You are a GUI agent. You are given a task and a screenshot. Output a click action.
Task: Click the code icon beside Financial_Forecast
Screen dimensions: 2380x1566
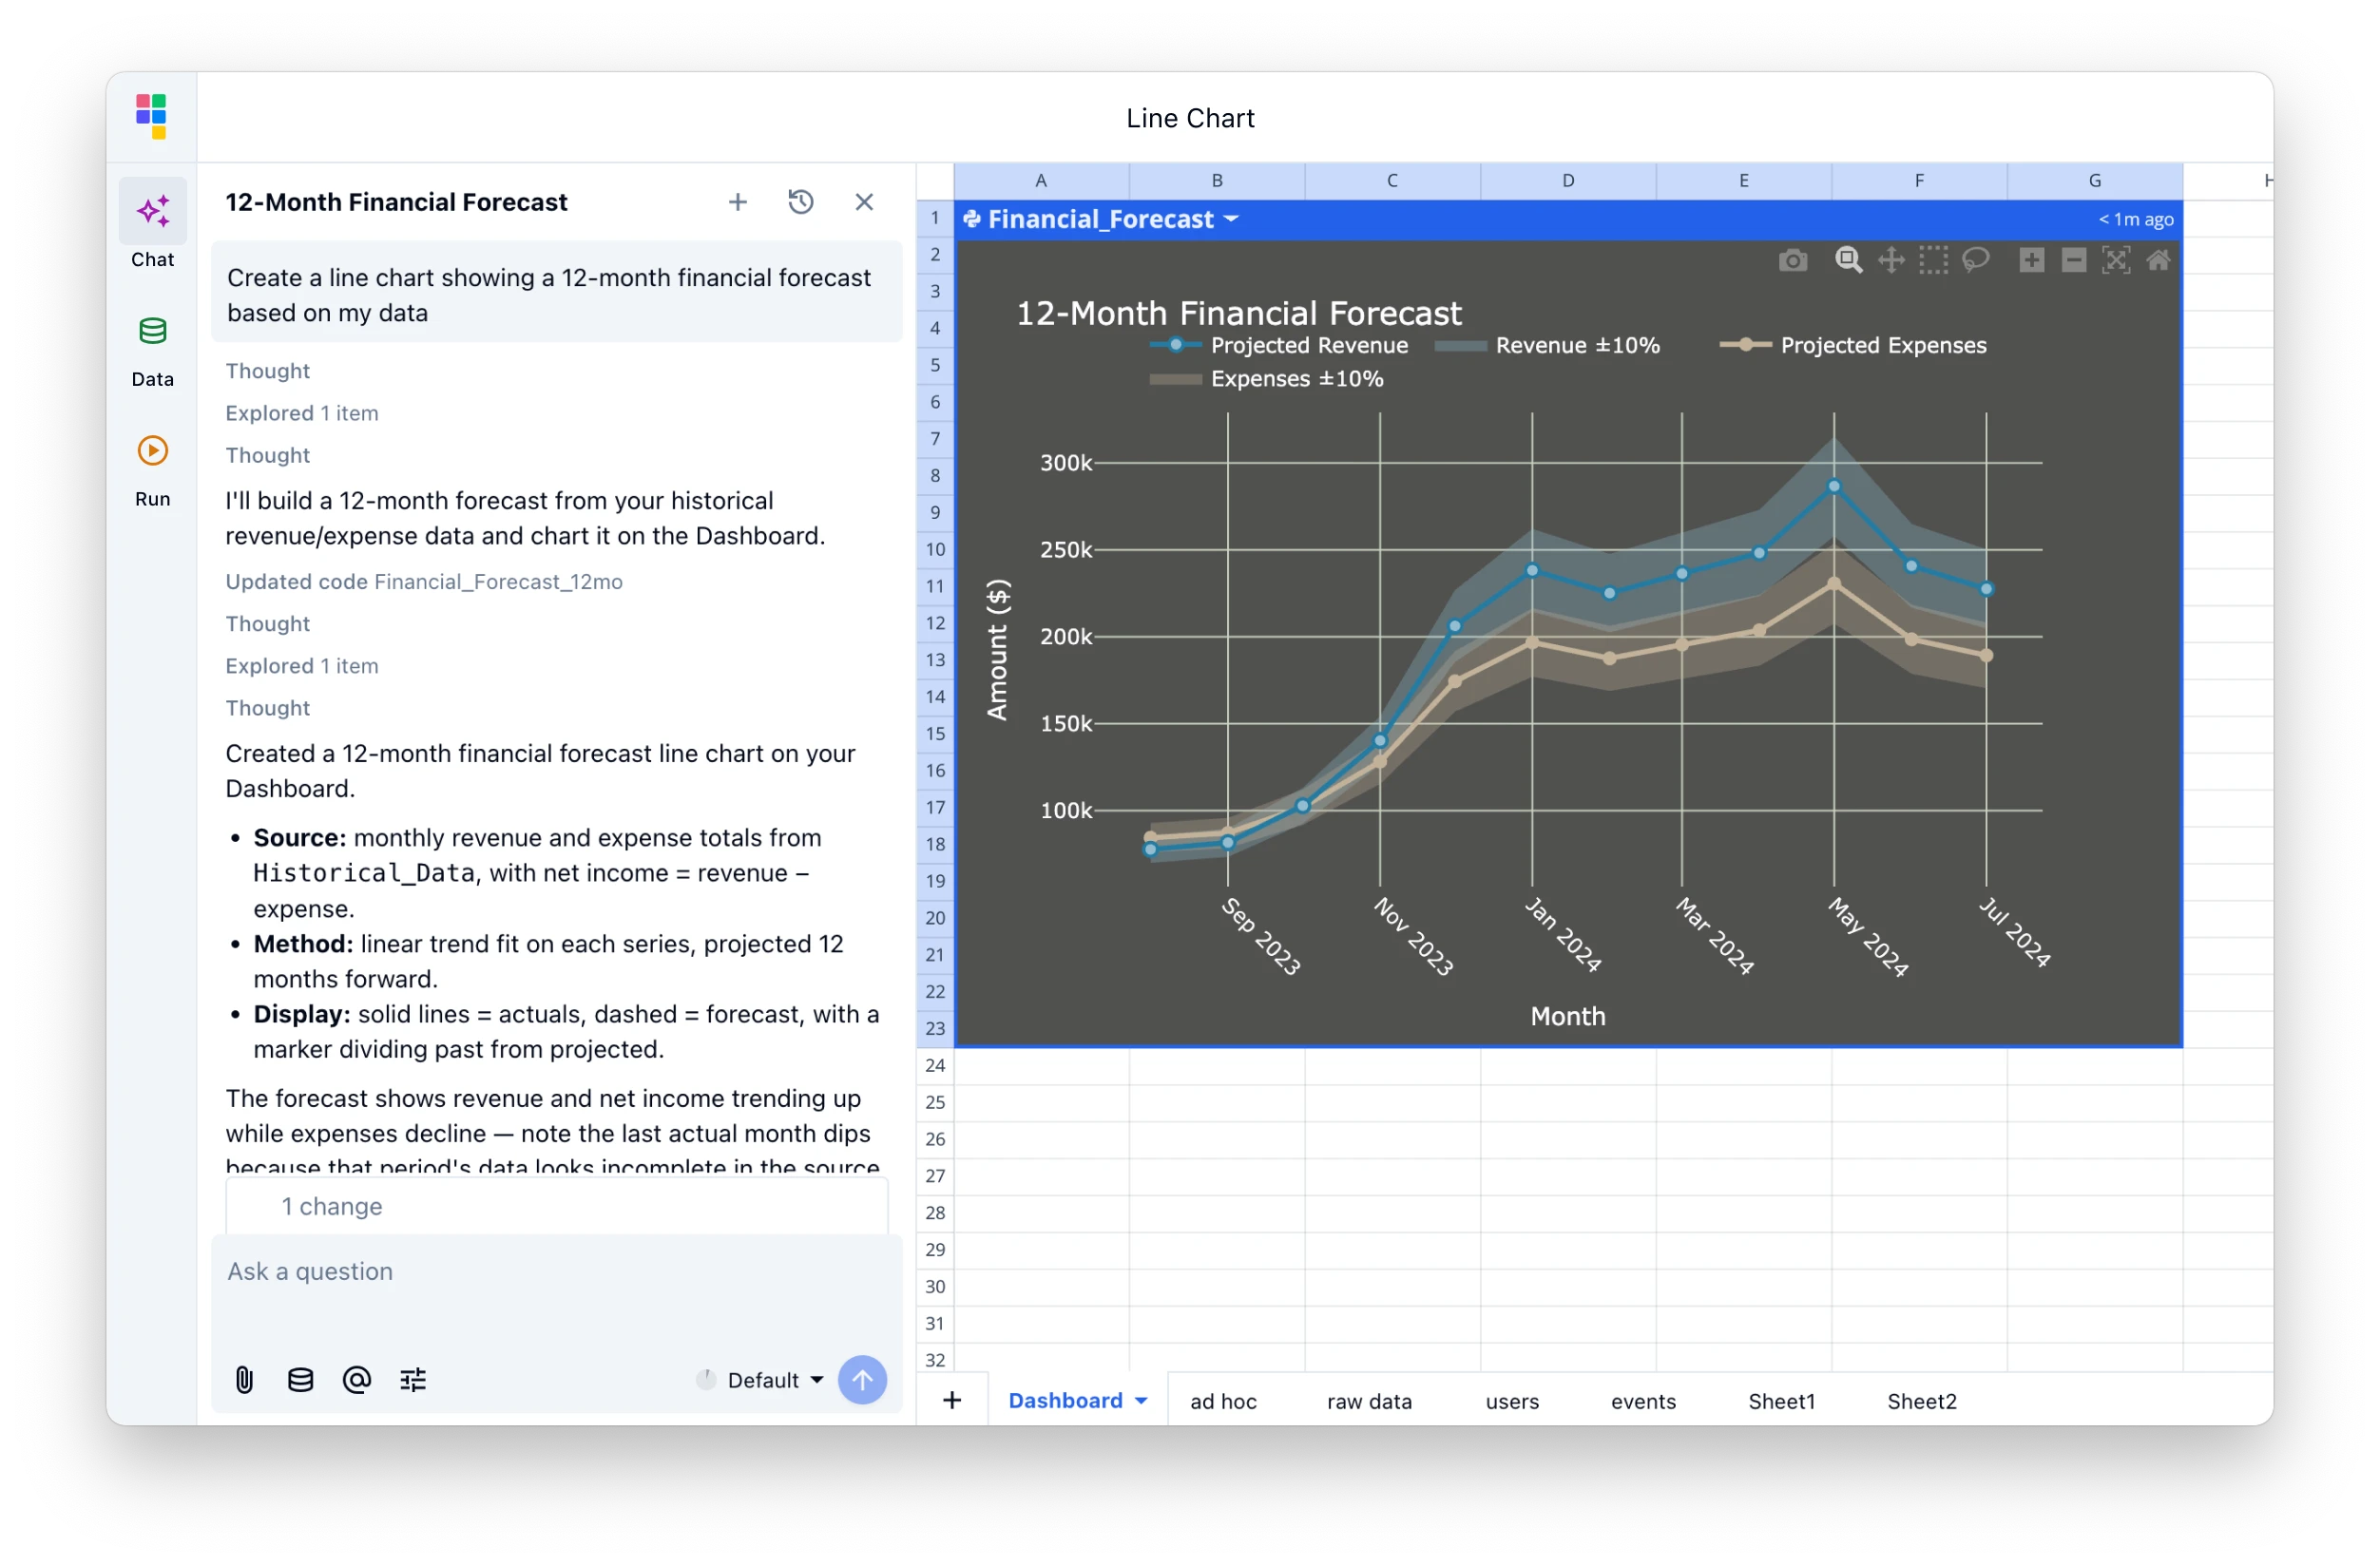971,219
